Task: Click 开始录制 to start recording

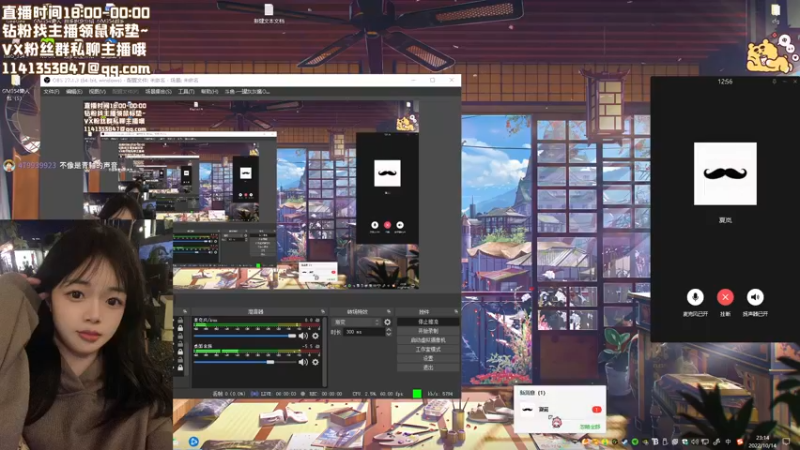Action: coord(428,331)
